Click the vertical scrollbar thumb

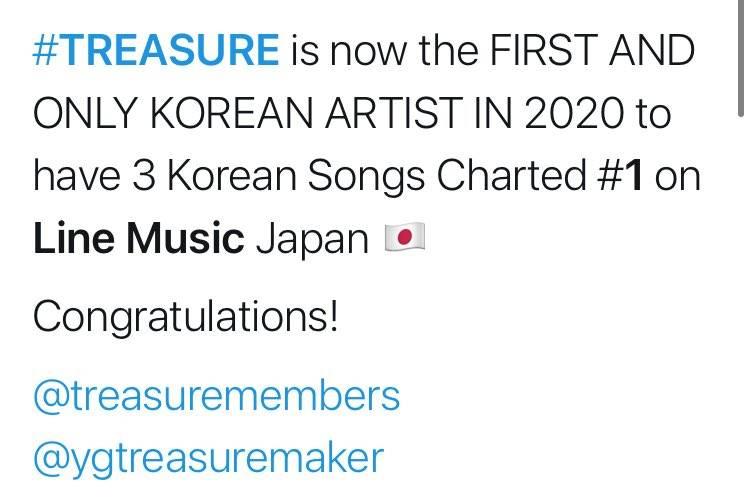(740, 57)
